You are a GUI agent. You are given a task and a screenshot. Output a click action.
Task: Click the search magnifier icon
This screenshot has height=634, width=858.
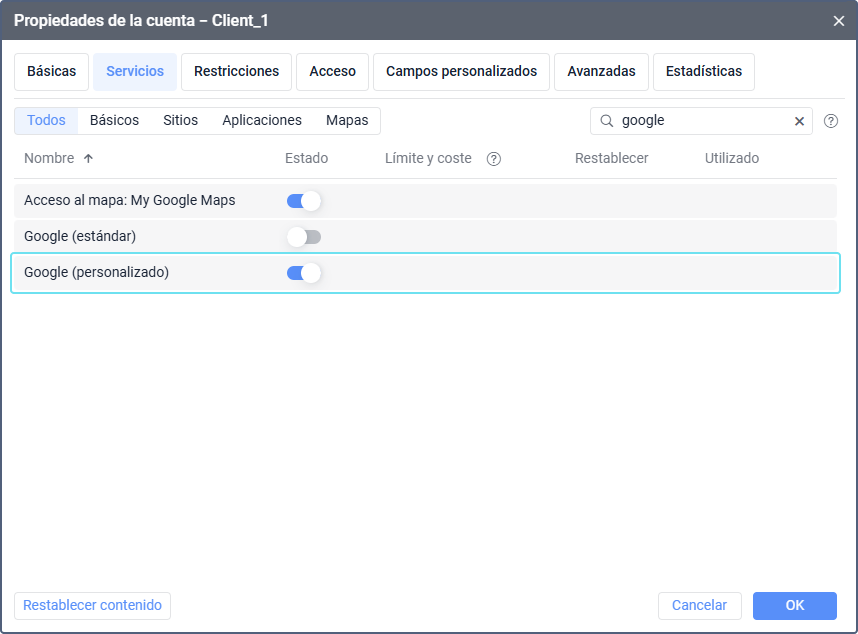click(x=606, y=121)
